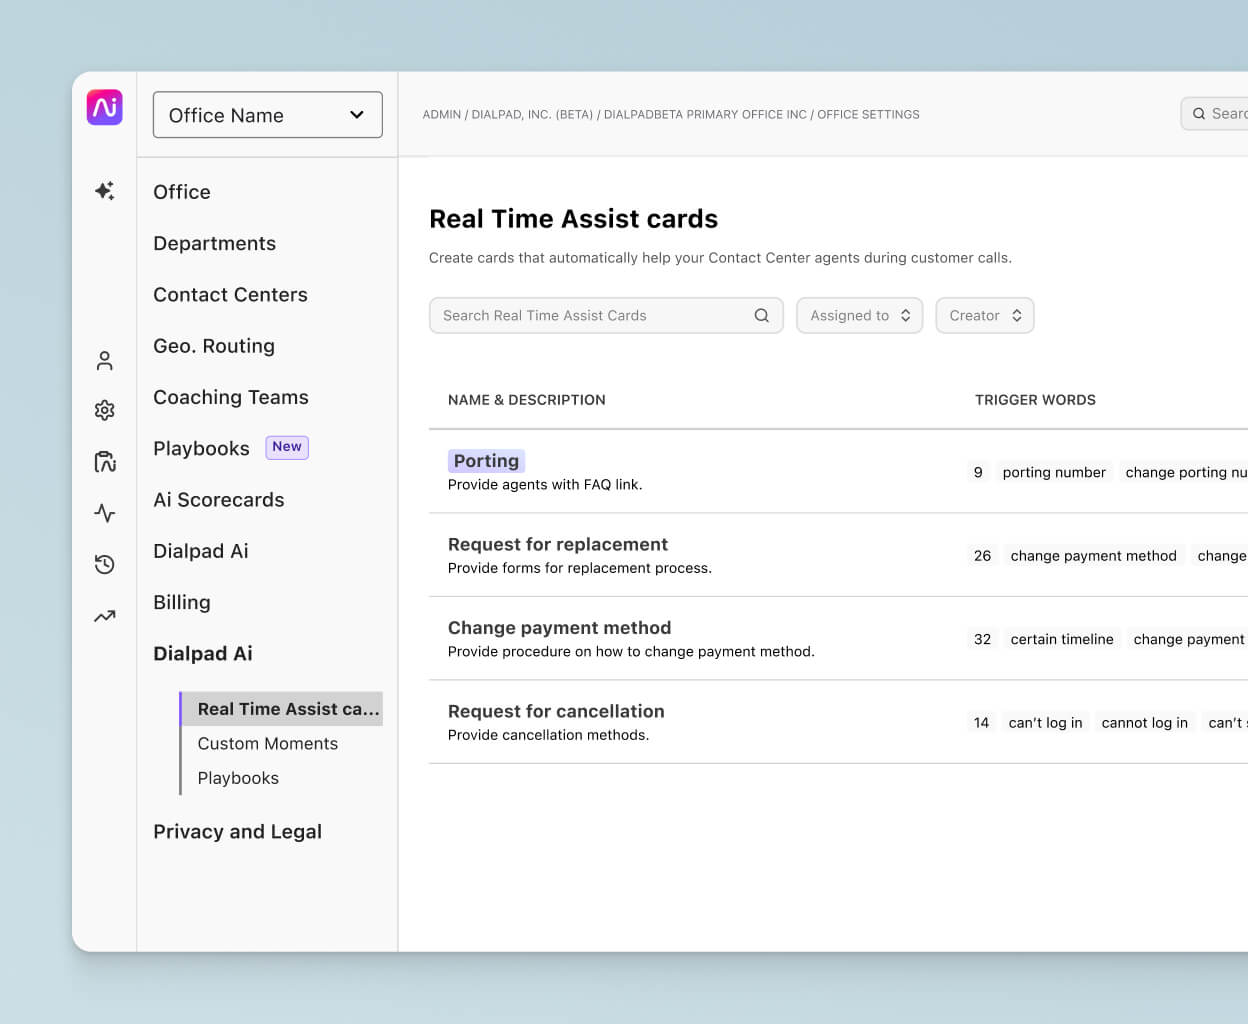Expand the Creator filter
The image size is (1248, 1024).
pyautogui.click(x=984, y=315)
